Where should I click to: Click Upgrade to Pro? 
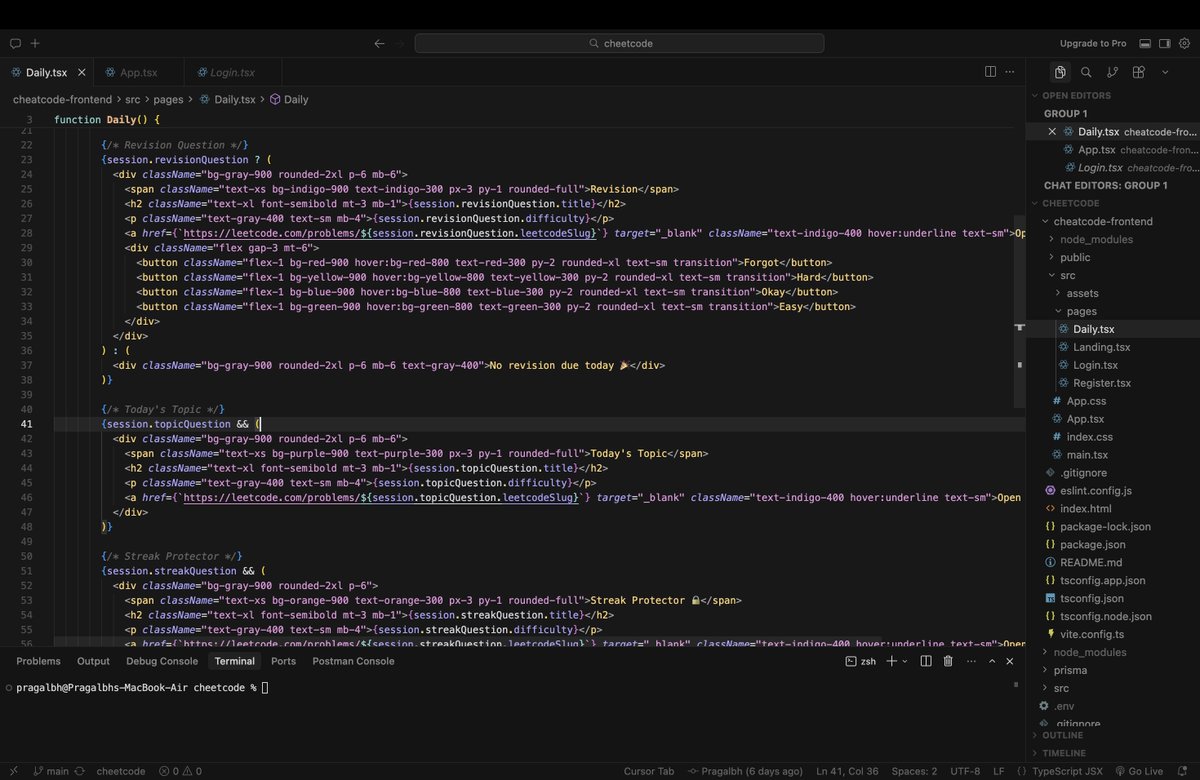tap(1093, 43)
